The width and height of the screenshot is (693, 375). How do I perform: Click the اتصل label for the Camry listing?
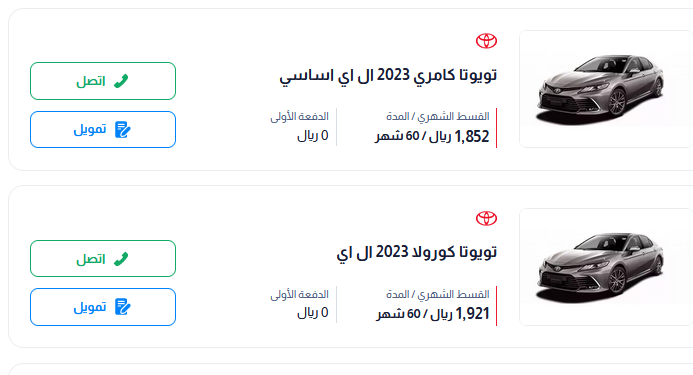(91, 81)
